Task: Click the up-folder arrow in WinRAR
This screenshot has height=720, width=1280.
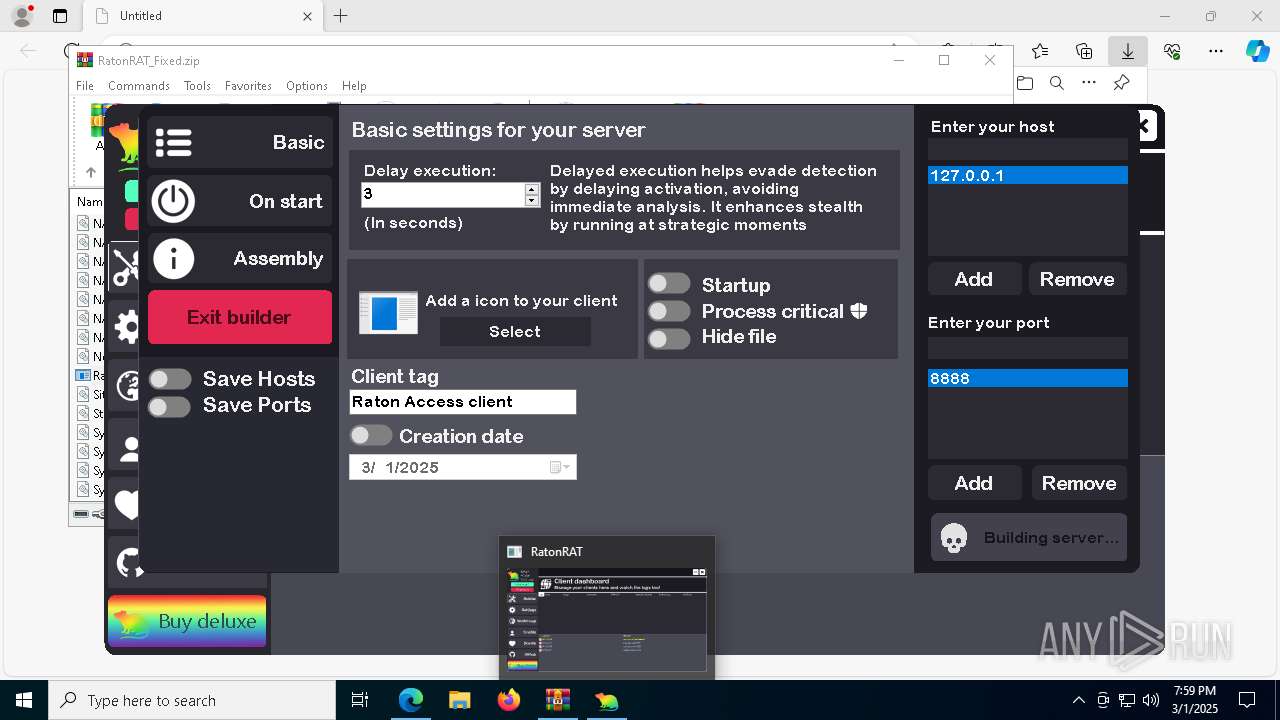Action: click(91, 172)
